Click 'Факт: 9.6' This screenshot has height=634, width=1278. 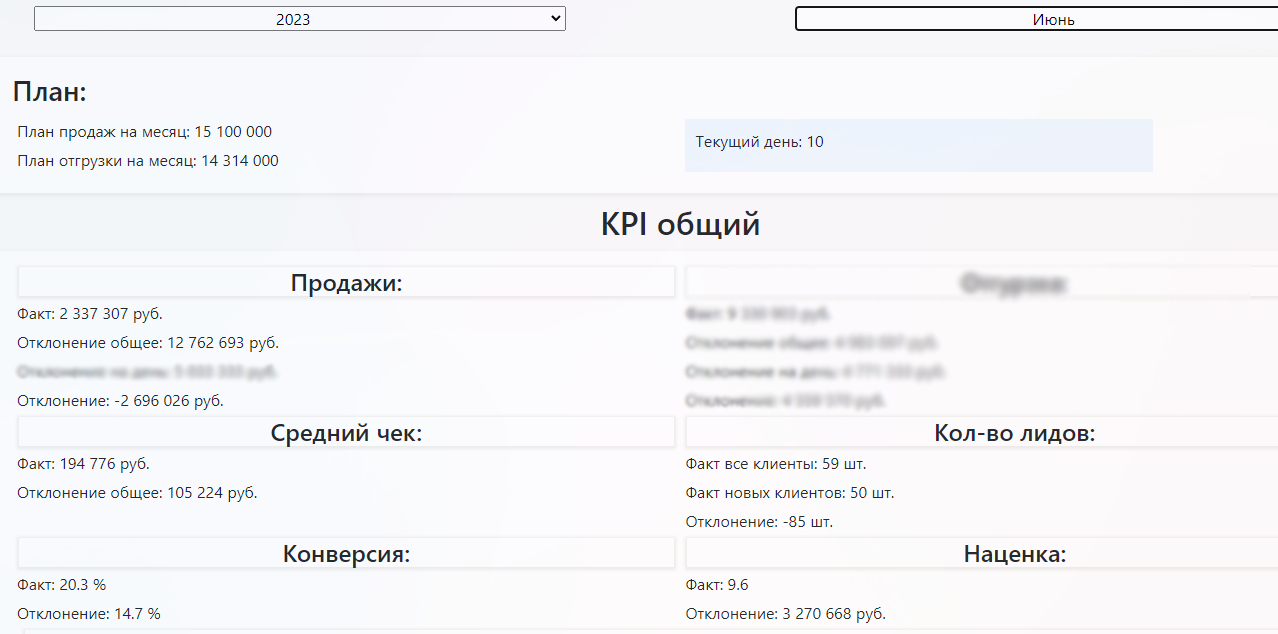(717, 585)
